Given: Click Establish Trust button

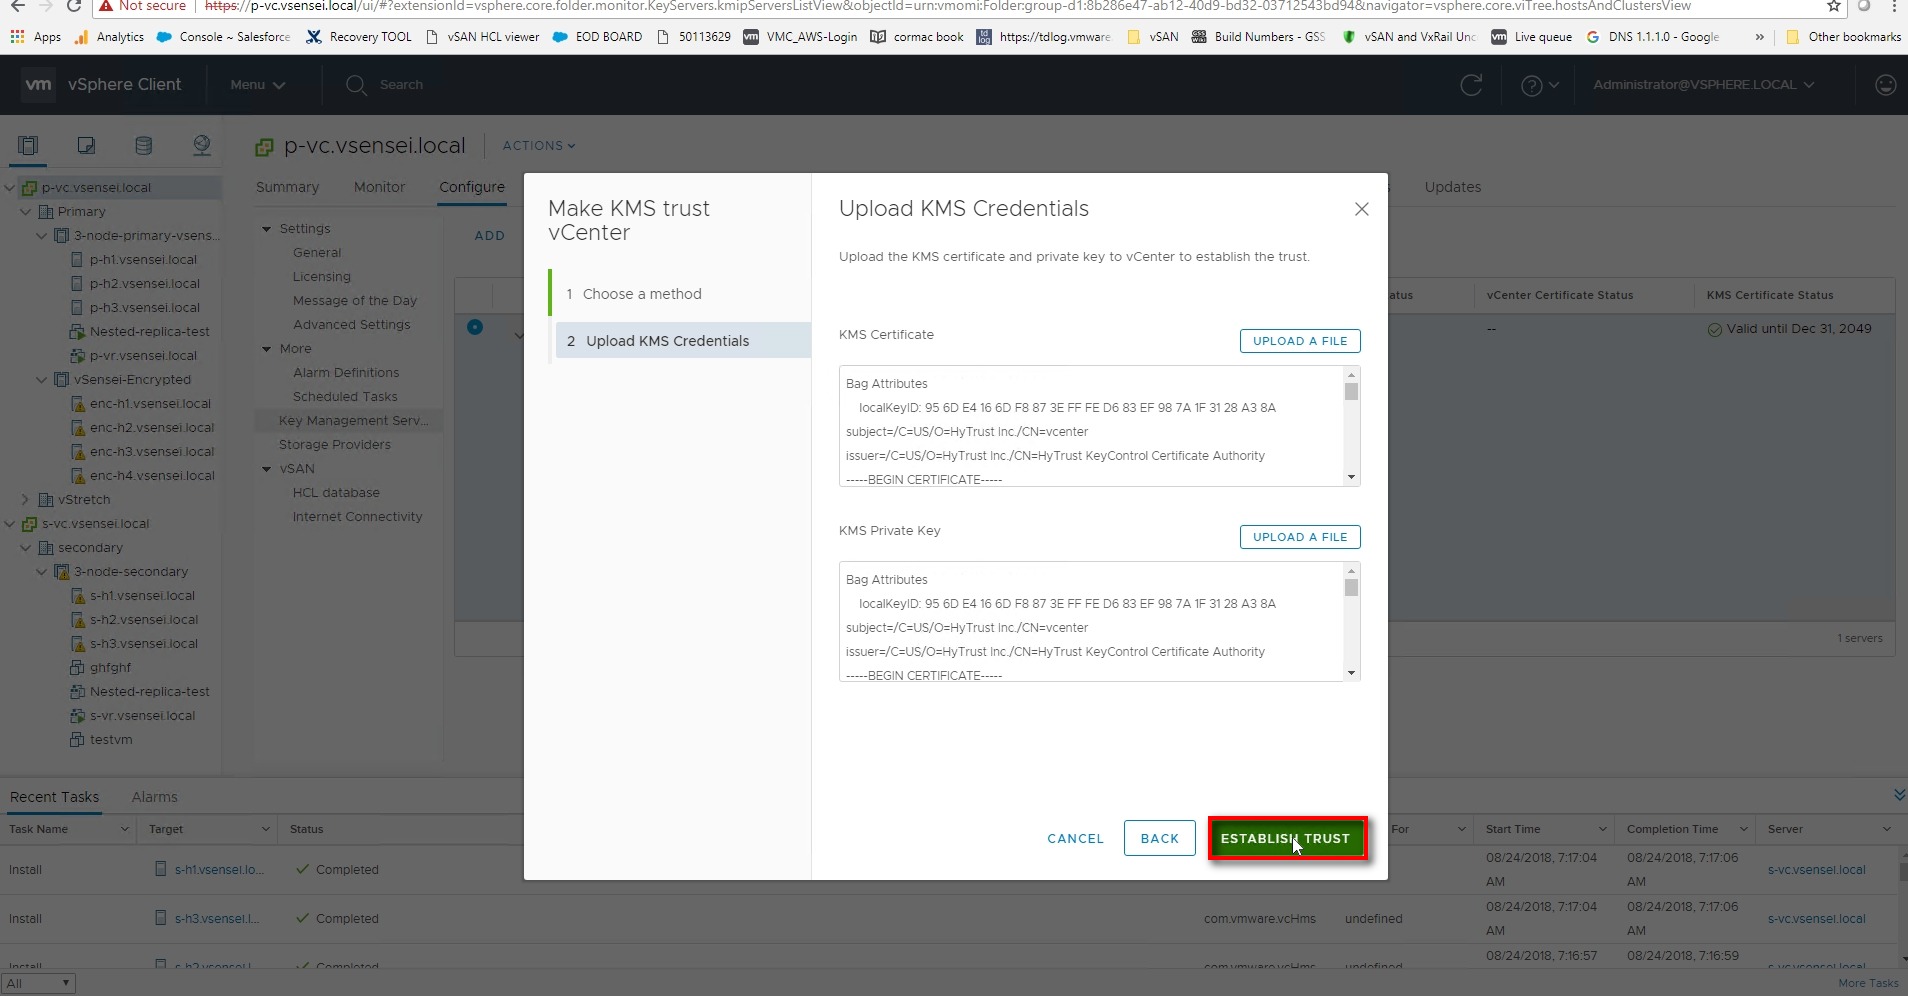Looking at the screenshot, I should [x=1285, y=839].
